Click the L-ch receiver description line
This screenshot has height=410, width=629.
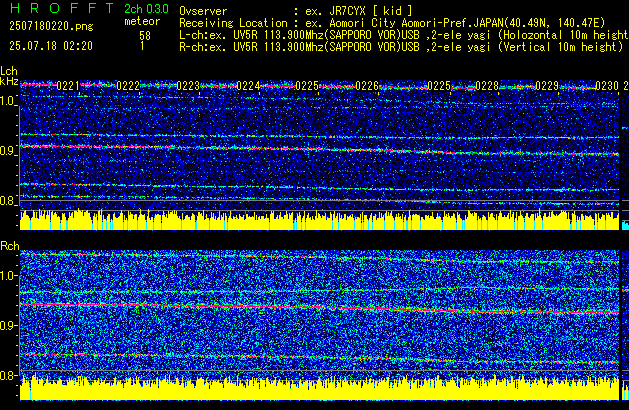[404, 35]
